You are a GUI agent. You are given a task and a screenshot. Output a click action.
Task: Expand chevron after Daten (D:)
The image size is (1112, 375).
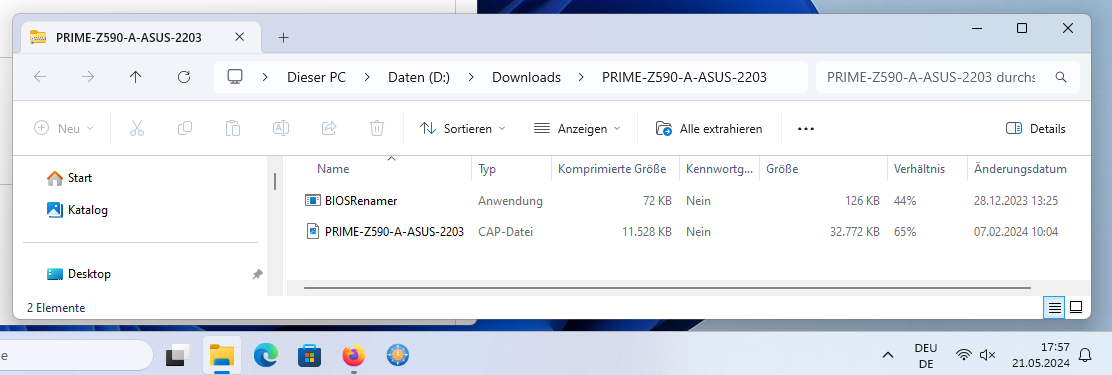coord(471,77)
